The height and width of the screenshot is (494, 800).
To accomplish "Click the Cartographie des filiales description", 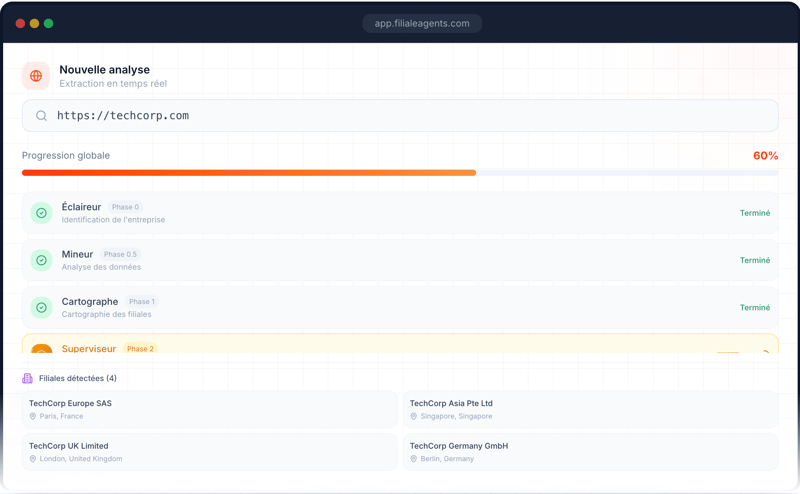I will (x=106, y=314).
